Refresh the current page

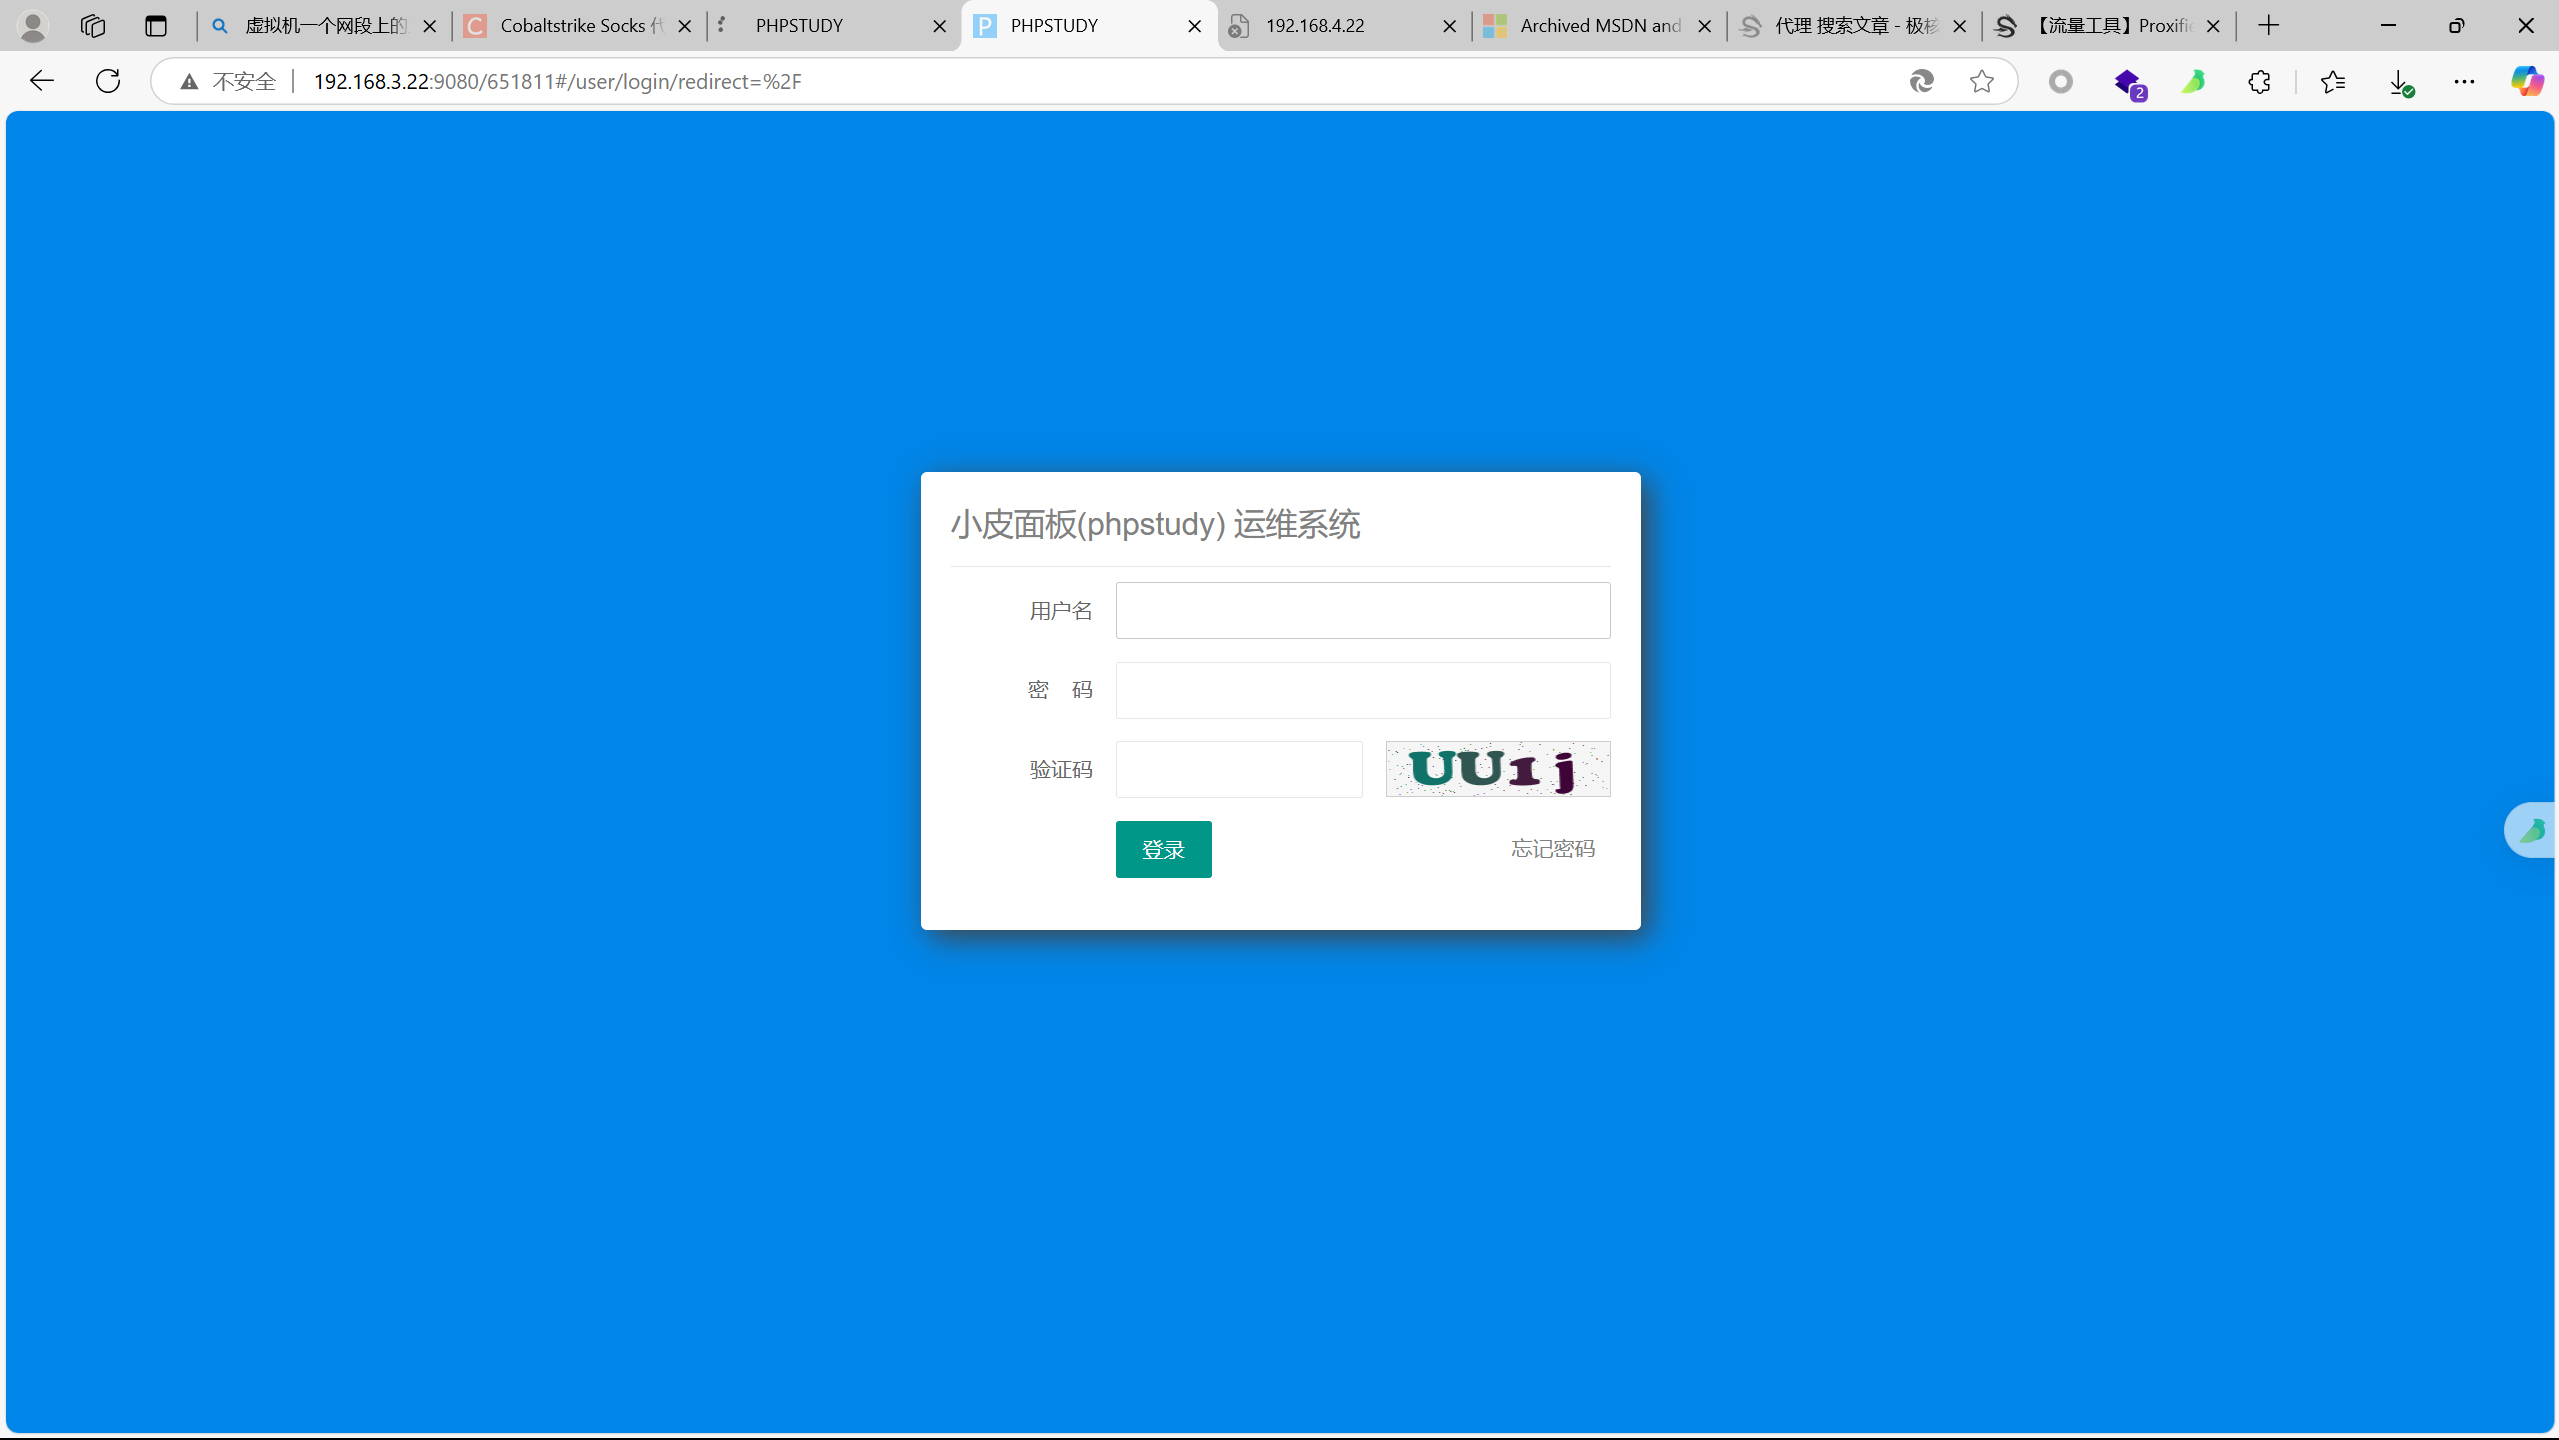click(108, 81)
